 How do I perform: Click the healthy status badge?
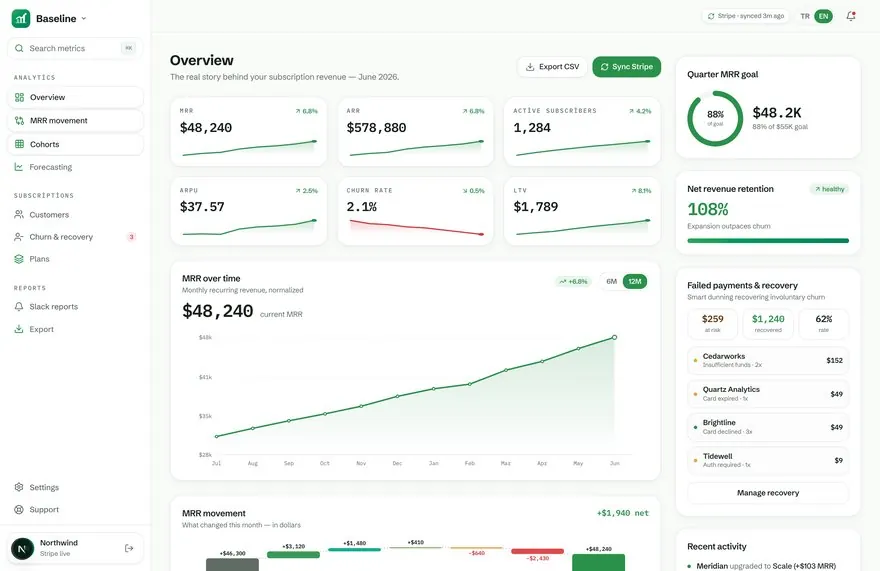pos(829,189)
